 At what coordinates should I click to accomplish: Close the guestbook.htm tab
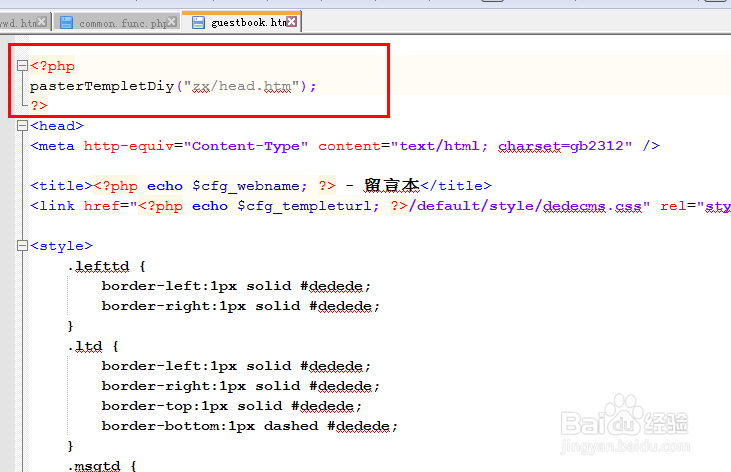tap(292, 21)
